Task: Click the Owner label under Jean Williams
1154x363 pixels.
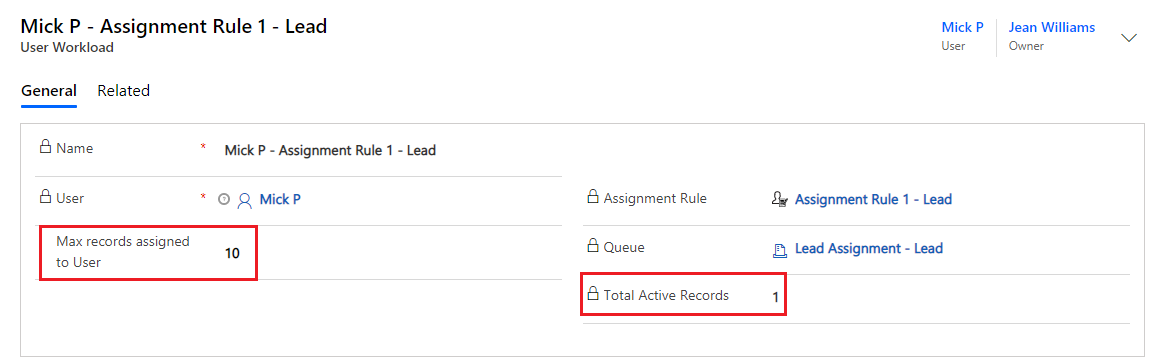Action: (x=1026, y=46)
